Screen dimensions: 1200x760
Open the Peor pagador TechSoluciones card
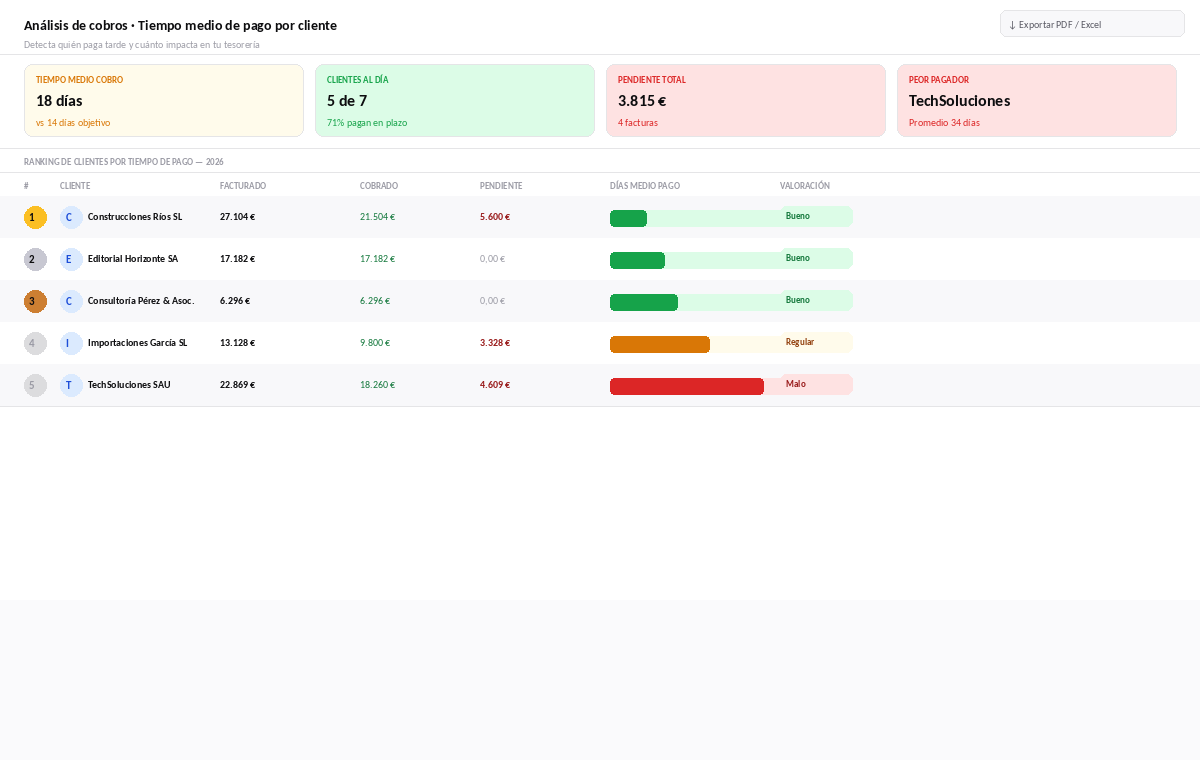point(1037,100)
